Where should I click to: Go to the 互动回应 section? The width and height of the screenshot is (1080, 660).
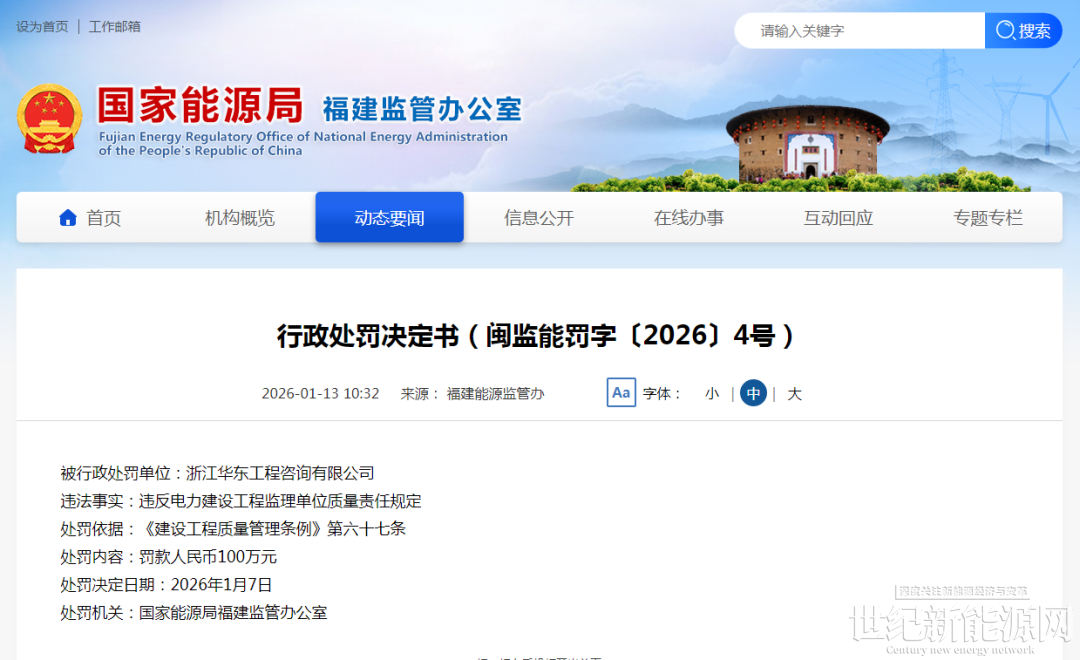(838, 218)
